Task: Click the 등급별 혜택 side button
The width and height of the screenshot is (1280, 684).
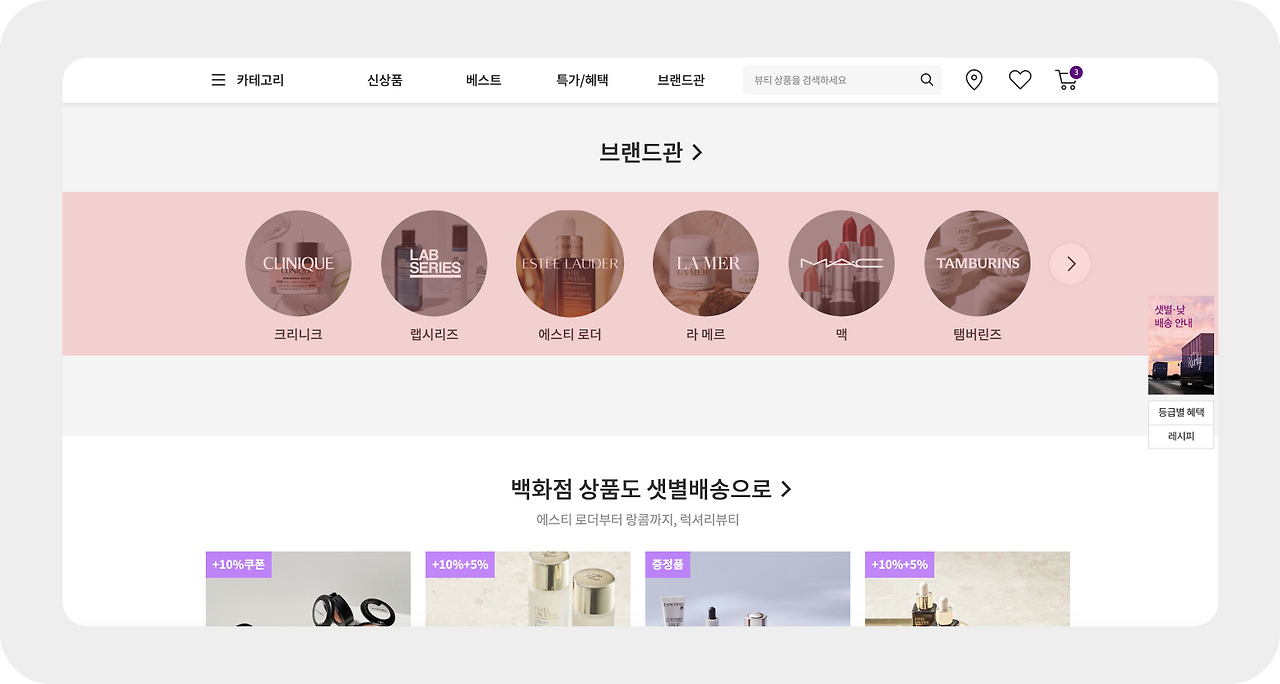Action: [x=1181, y=412]
